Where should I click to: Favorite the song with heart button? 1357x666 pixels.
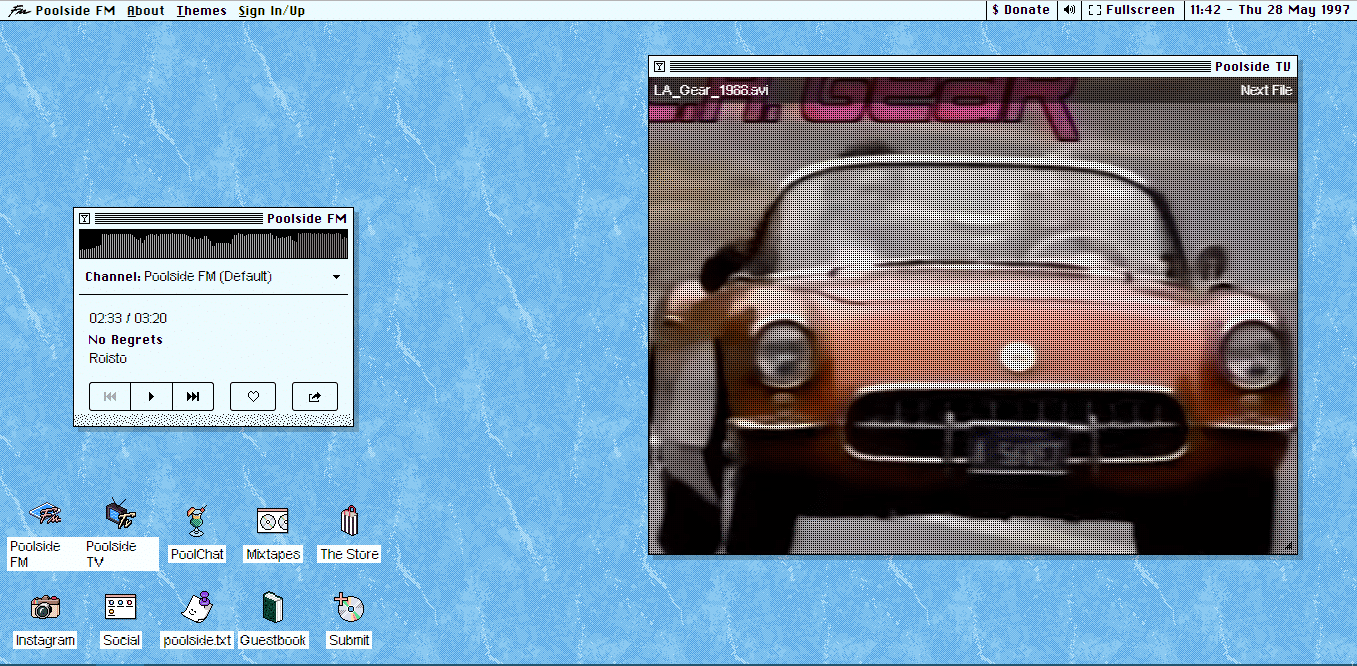[x=253, y=396]
